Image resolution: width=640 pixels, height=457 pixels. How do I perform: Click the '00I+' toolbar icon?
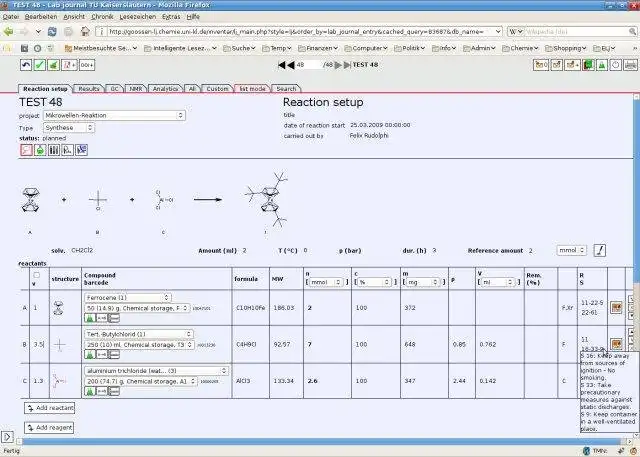[x=87, y=65]
